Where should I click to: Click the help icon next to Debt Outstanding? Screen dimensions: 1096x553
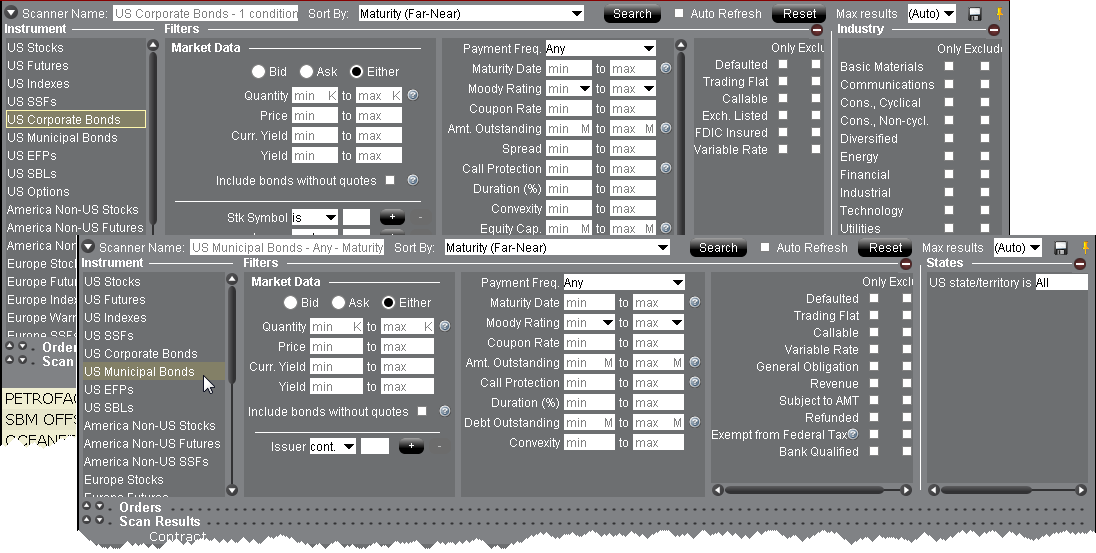pyautogui.click(x=695, y=423)
